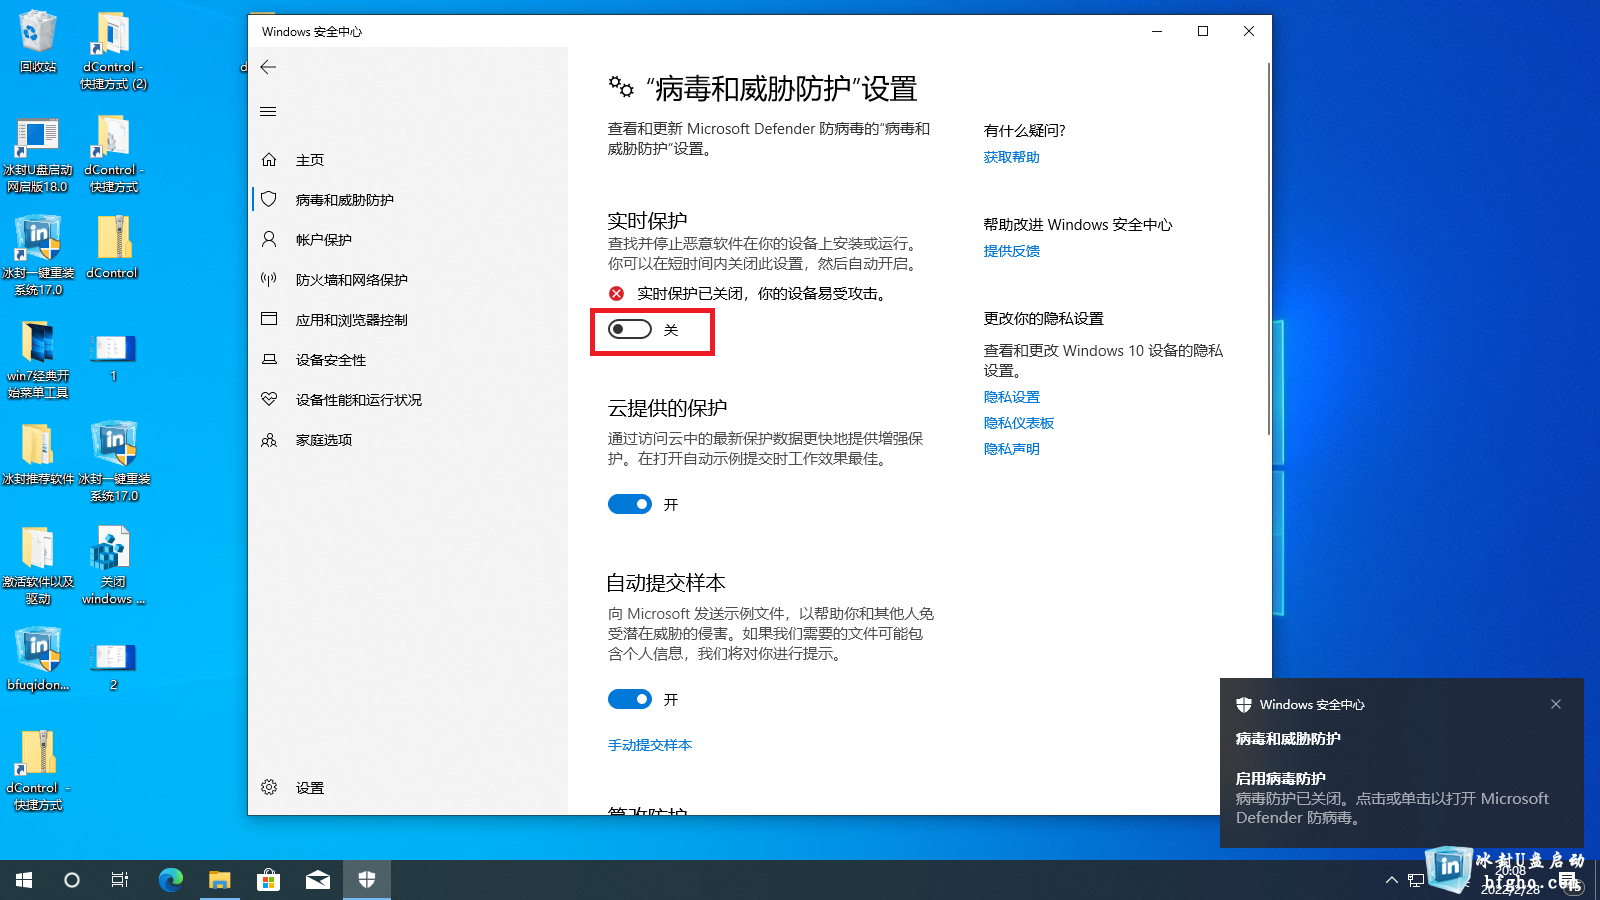The image size is (1600, 900).
Task: Select the 冰封推荐软件 folder icon
Action: click(x=37, y=454)
